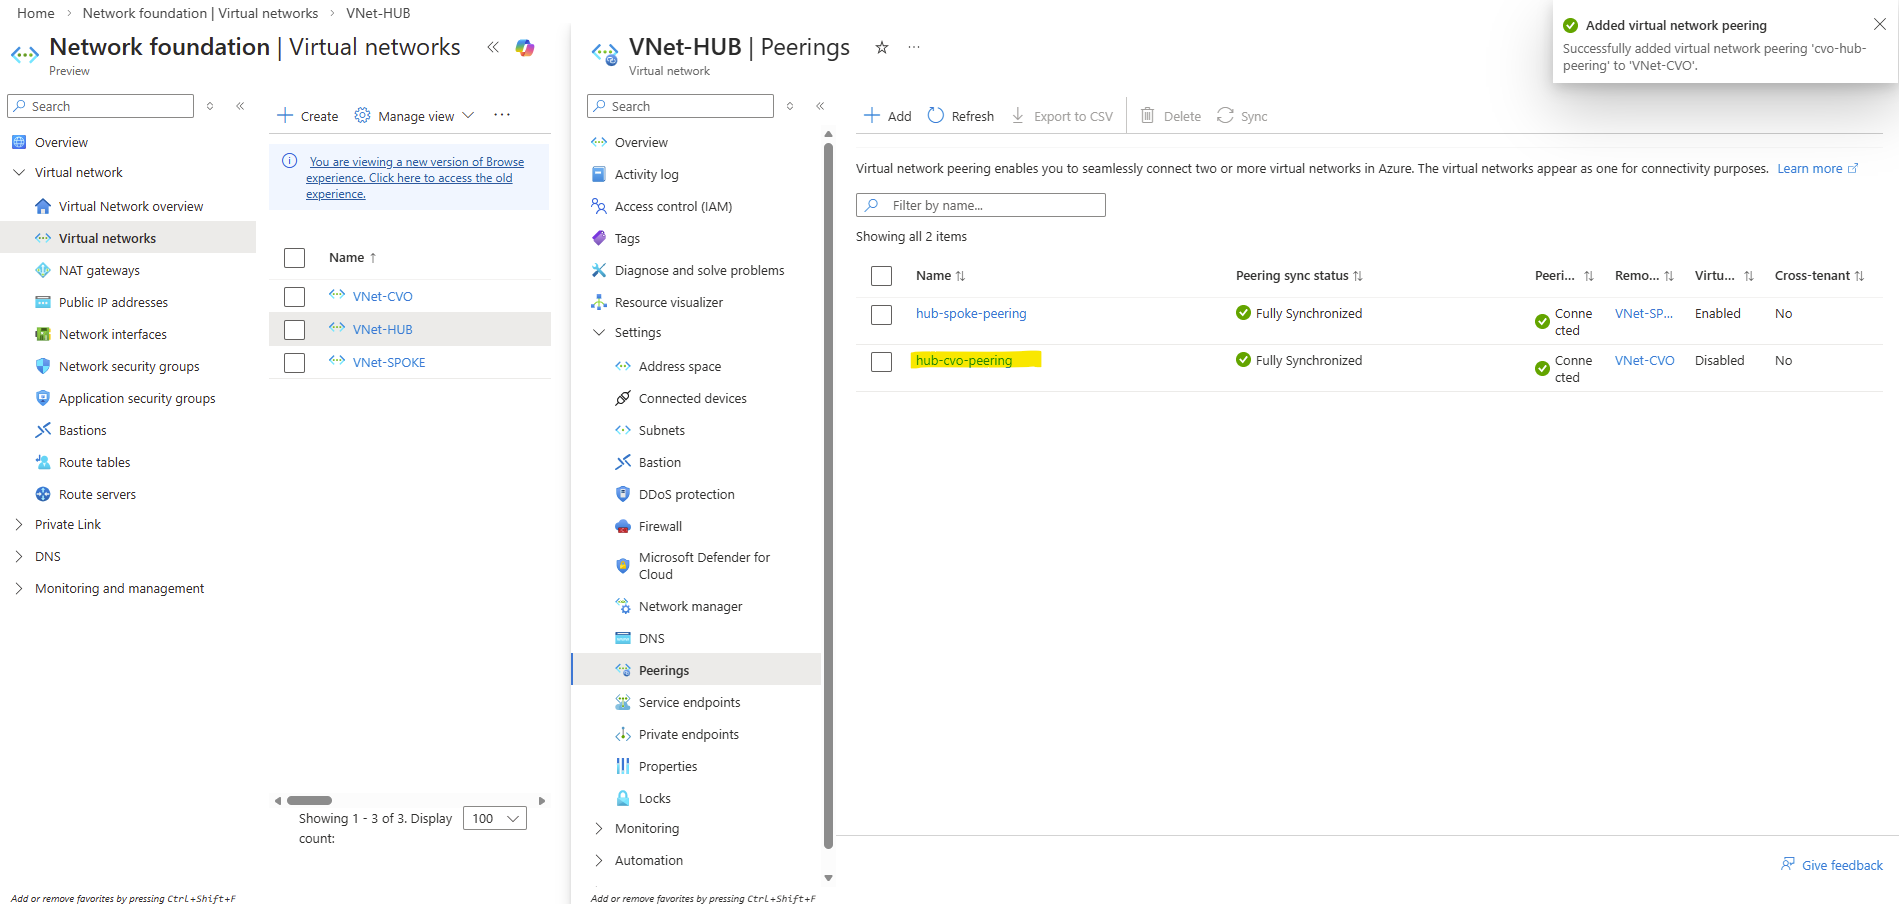Image resolution: width=1899 pixels, height=904 pixels.
Task: Click the Add plus icon for peerings
Action: [x=872, y=116]
